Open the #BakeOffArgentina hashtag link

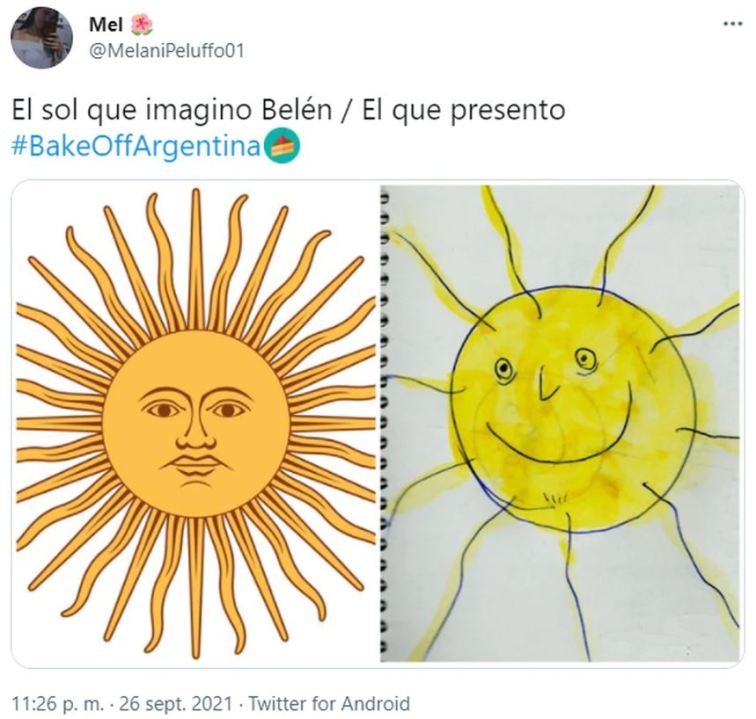tap(136, 147)
